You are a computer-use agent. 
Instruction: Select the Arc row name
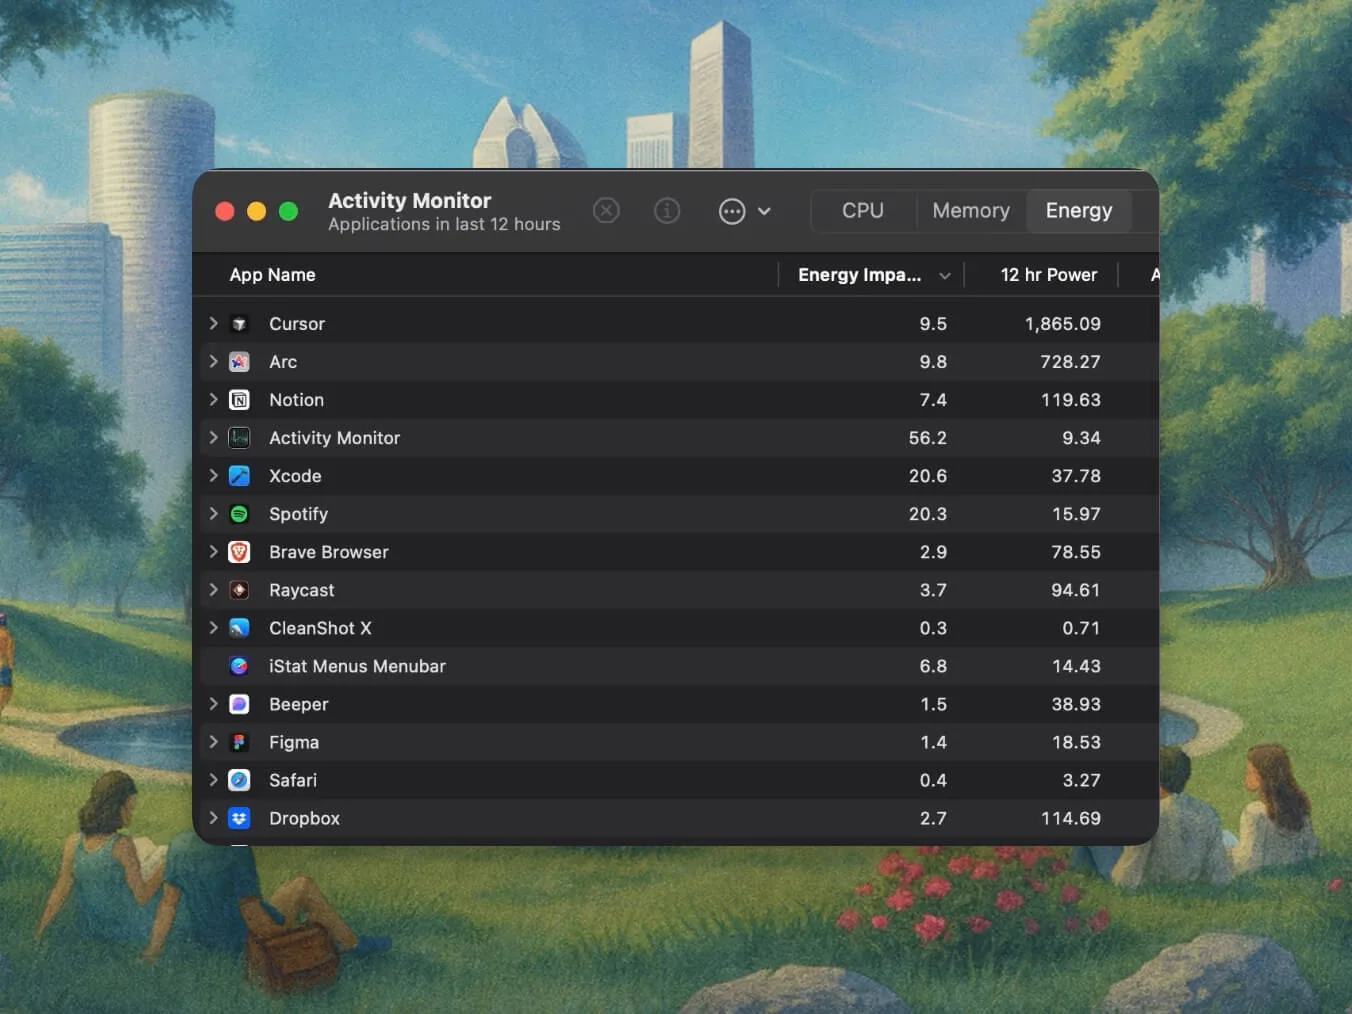(283, 362)
